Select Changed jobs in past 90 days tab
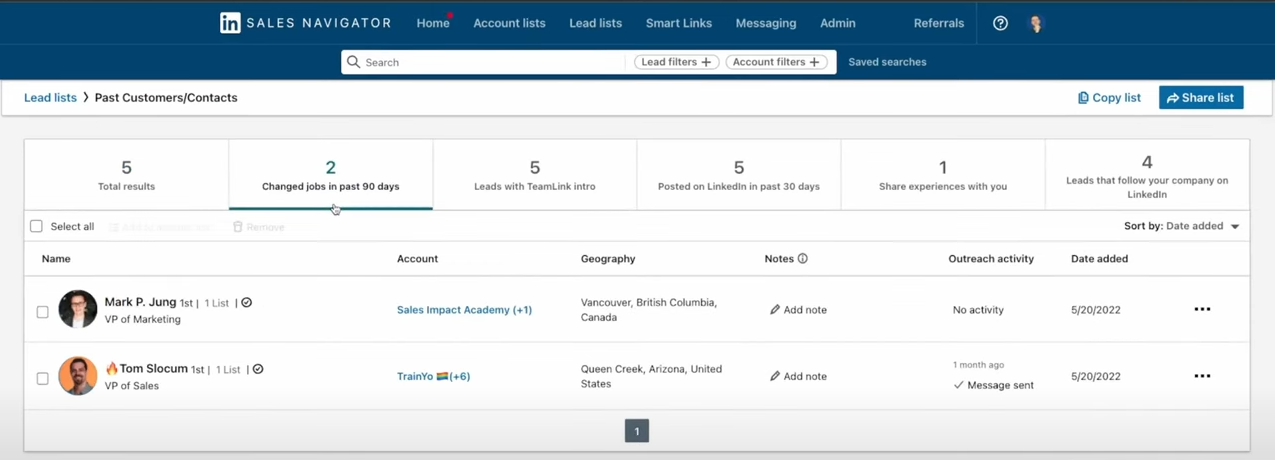This screenshot has height=460, width=1275. tap(330, 175)
